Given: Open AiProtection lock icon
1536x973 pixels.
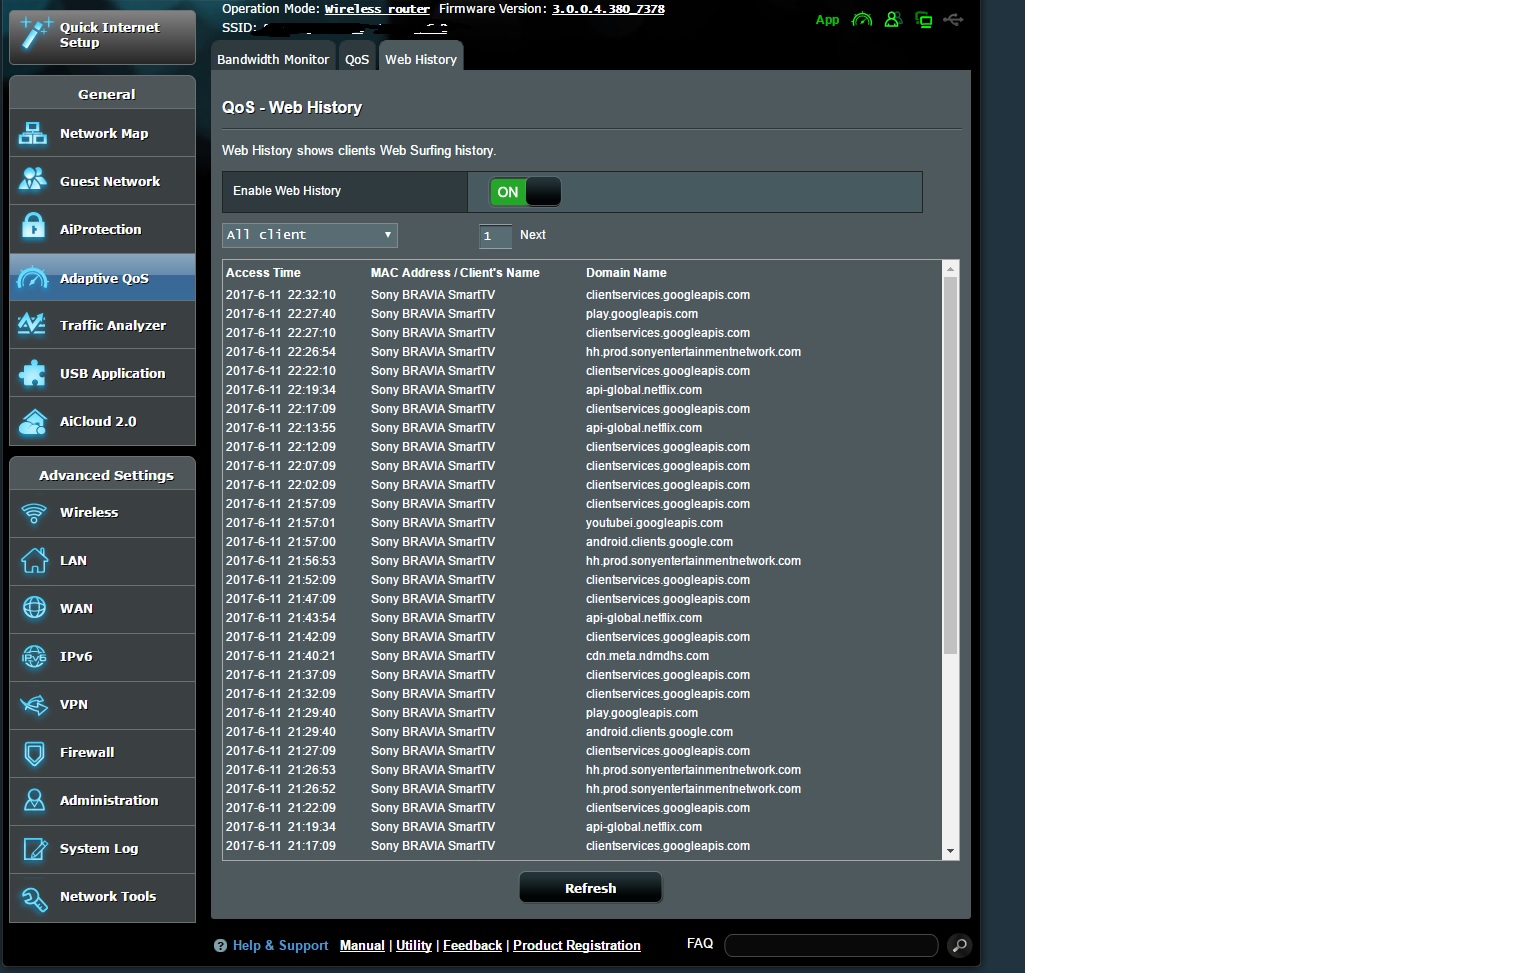Looking at the screenshot, I should point(33,228).
